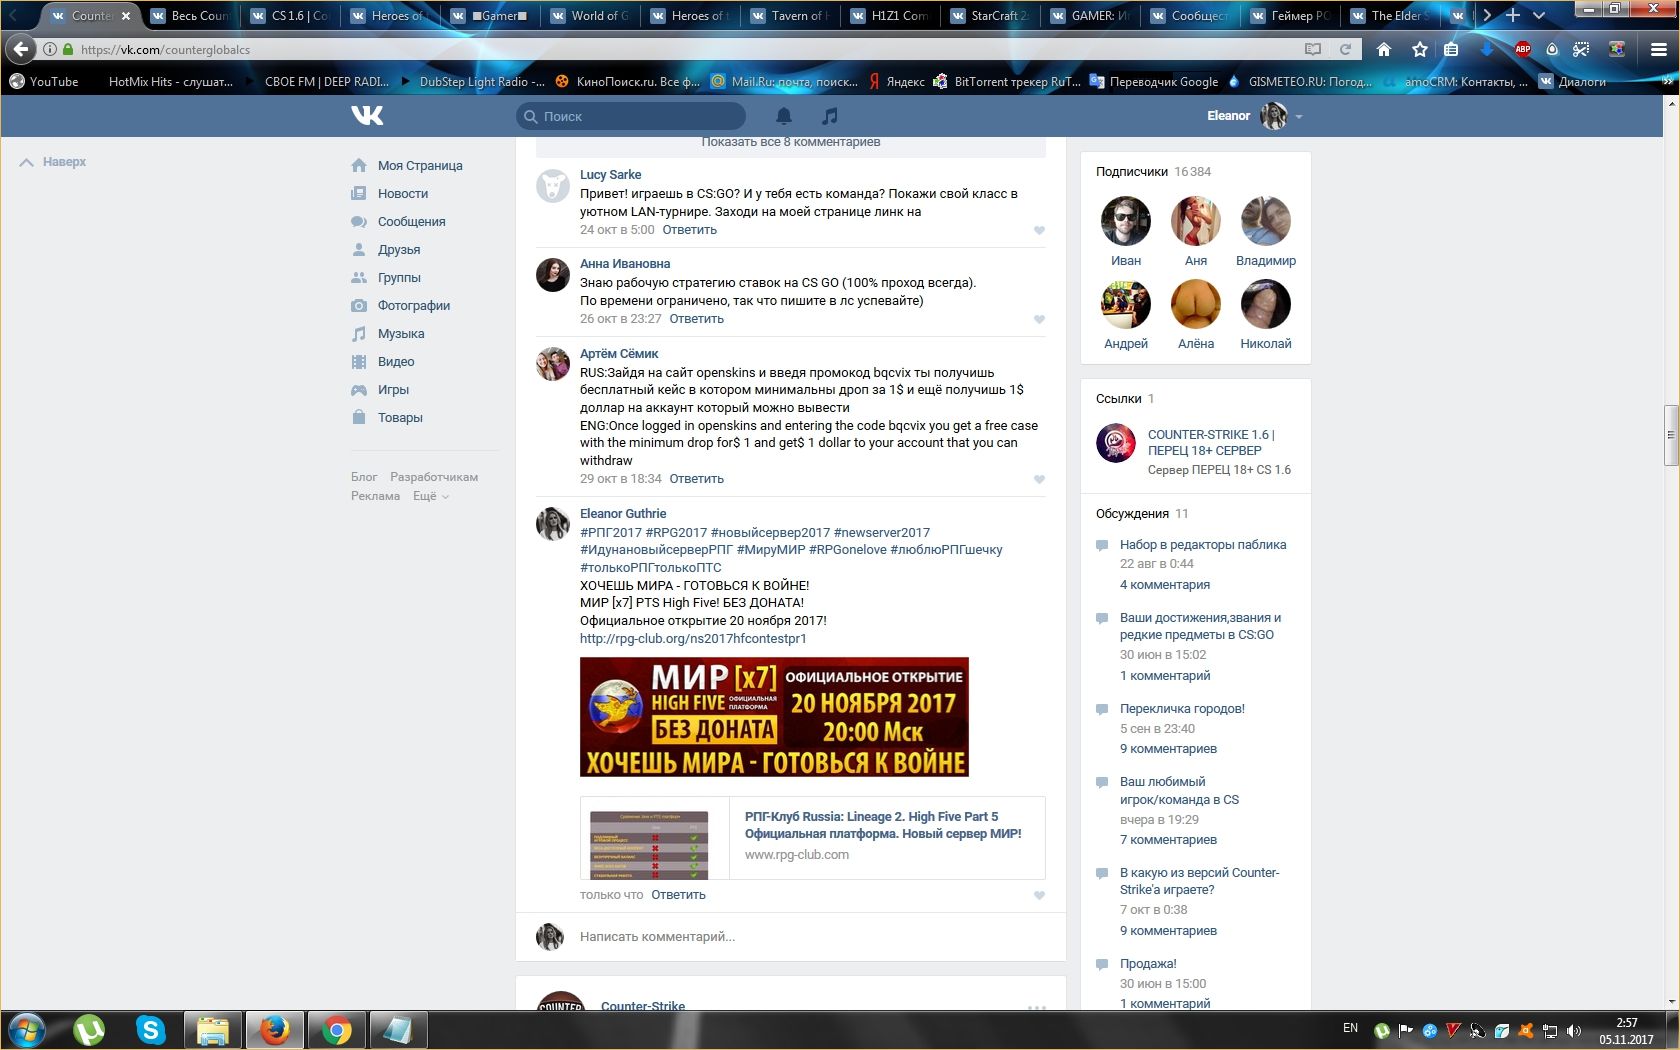Switch to the The Elder S browser tab
The width and height of the screenshot is (1680, 1050).
[1389, 15]
